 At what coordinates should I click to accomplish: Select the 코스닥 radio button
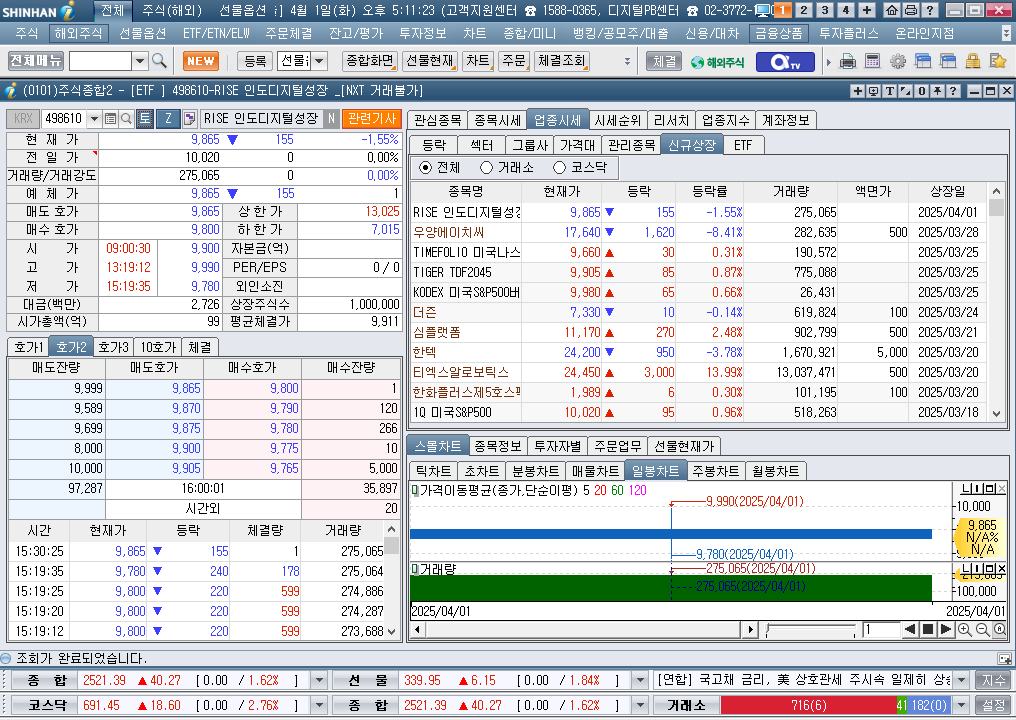pyautogui.click(x=559, y=168)
